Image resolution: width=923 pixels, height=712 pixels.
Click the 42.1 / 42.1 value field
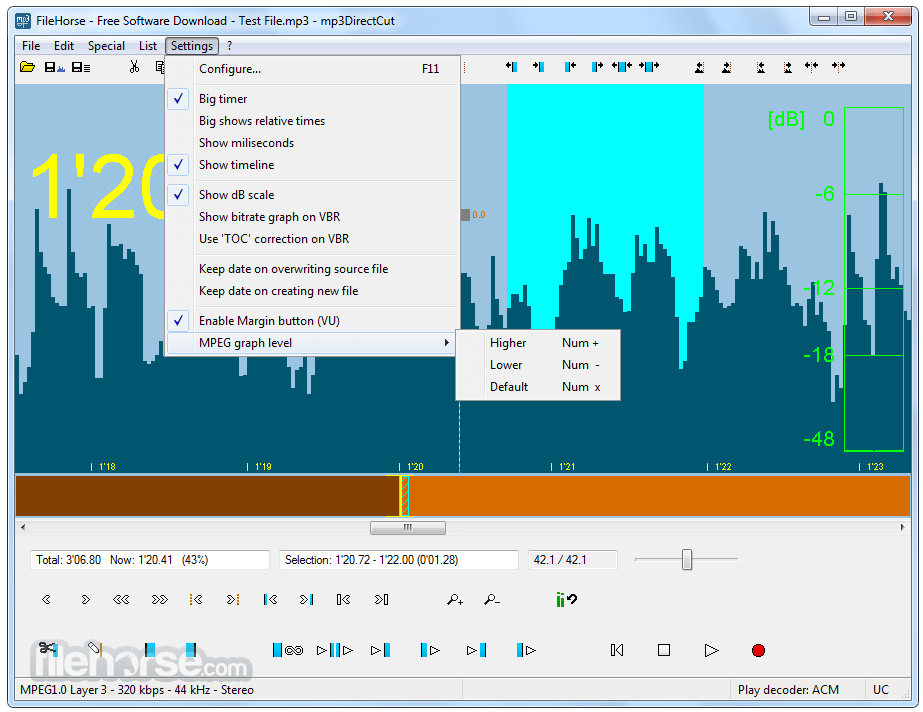click(573, 560)
